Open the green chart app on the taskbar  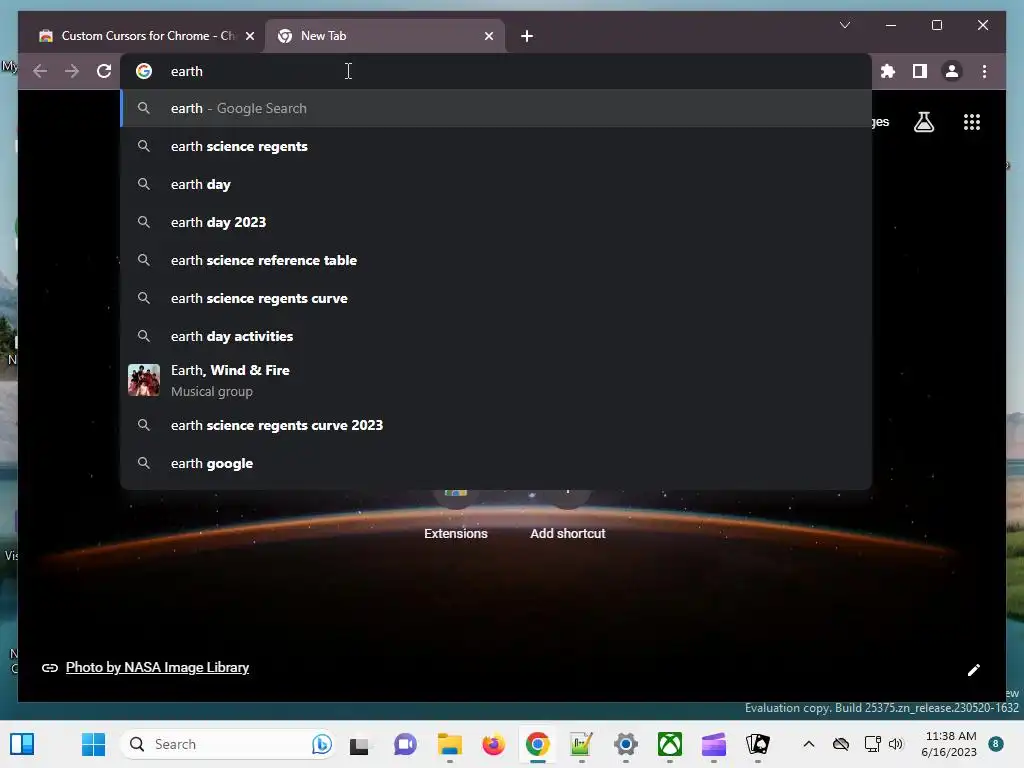click(581, 744)
